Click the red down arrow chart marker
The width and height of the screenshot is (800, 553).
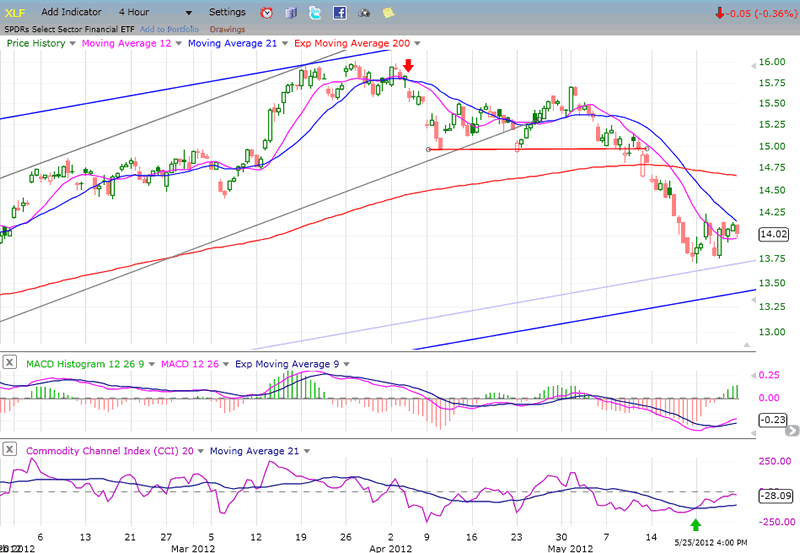pos(408,67)
